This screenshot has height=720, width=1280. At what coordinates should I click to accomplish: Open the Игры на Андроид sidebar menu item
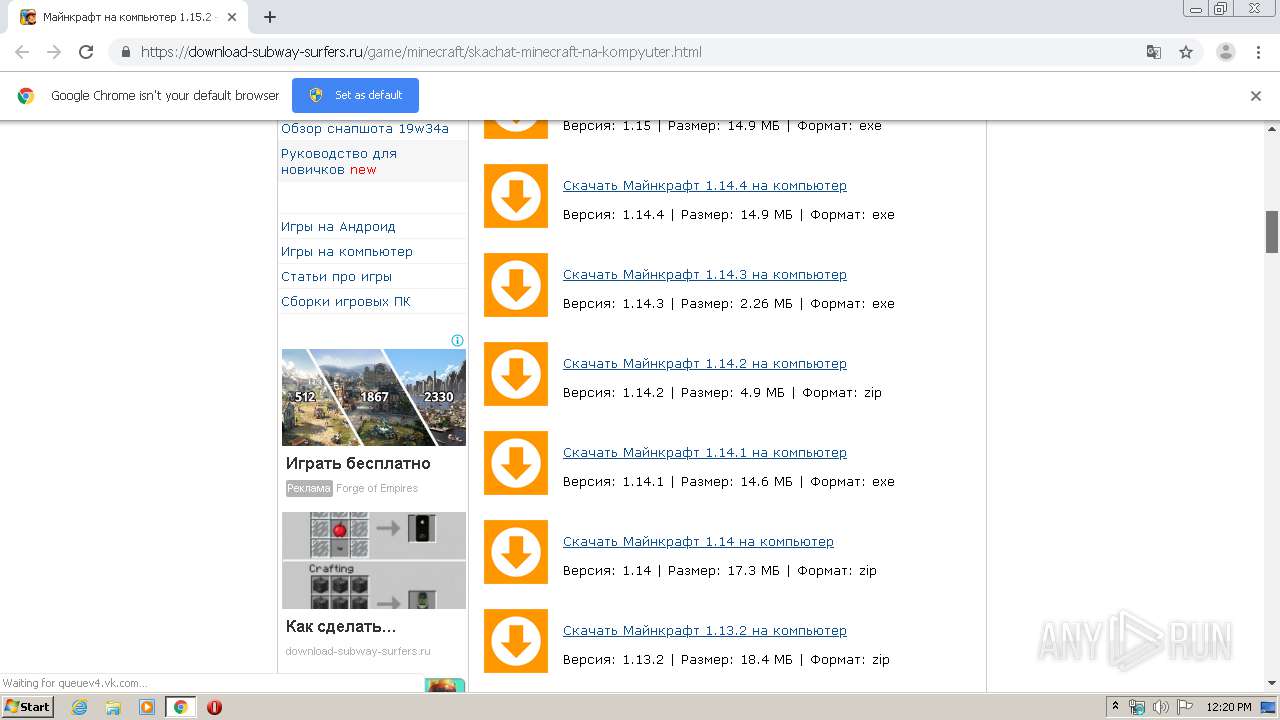click(338, 227)
